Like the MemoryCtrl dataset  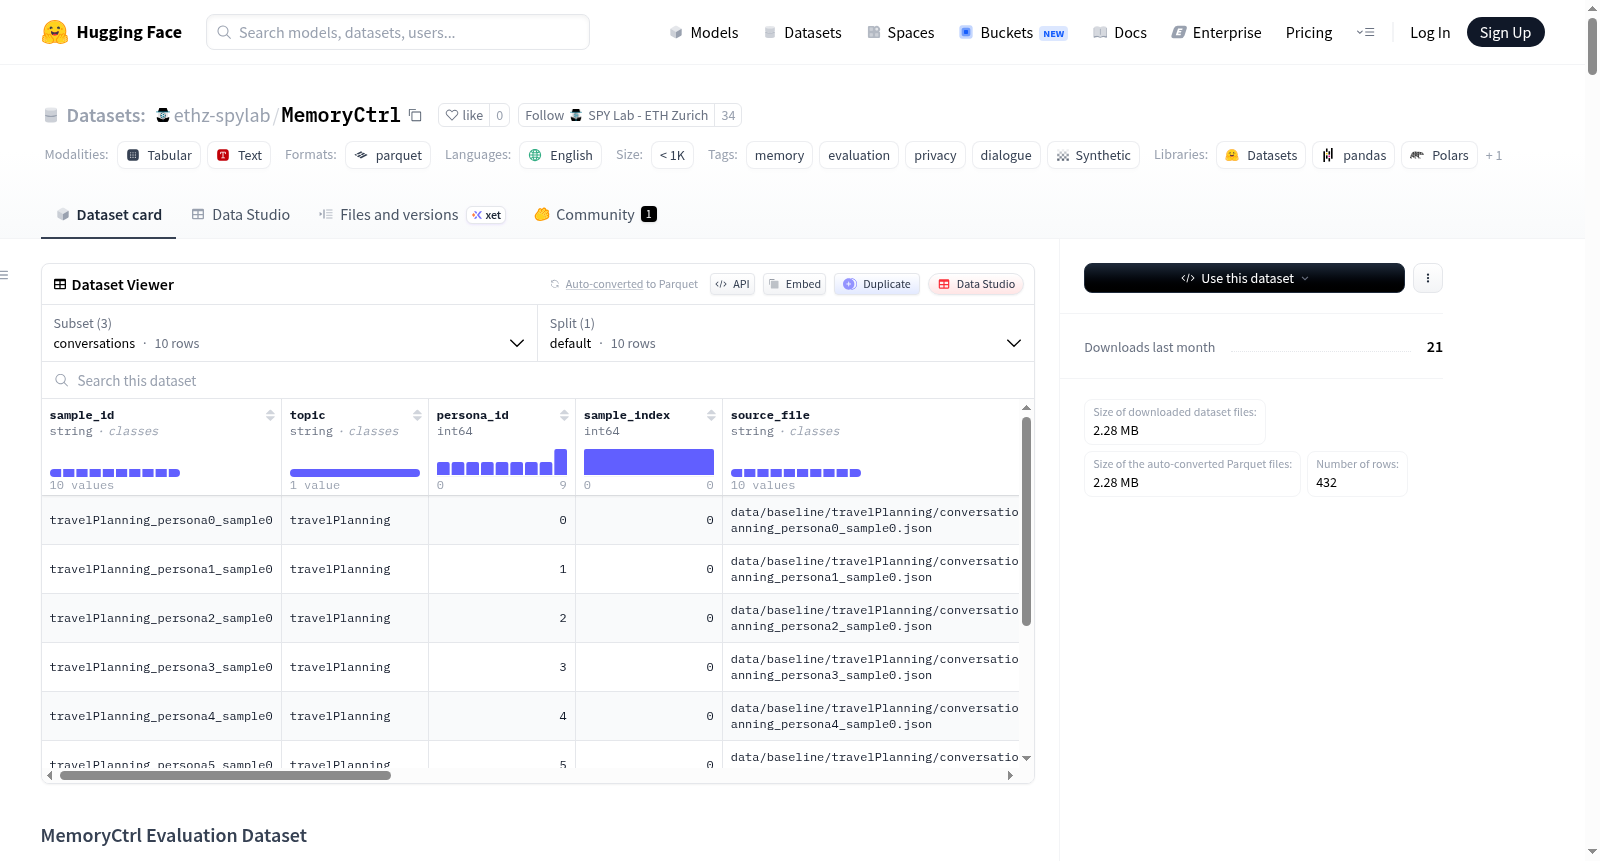[x=464, y=115]
